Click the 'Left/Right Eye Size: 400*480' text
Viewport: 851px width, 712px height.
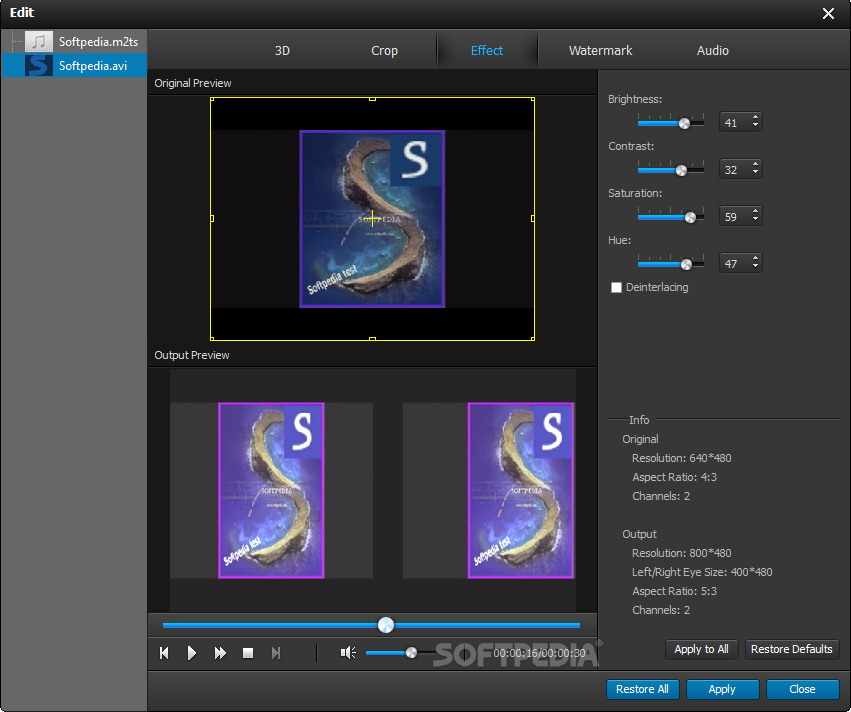pos(702,572)
